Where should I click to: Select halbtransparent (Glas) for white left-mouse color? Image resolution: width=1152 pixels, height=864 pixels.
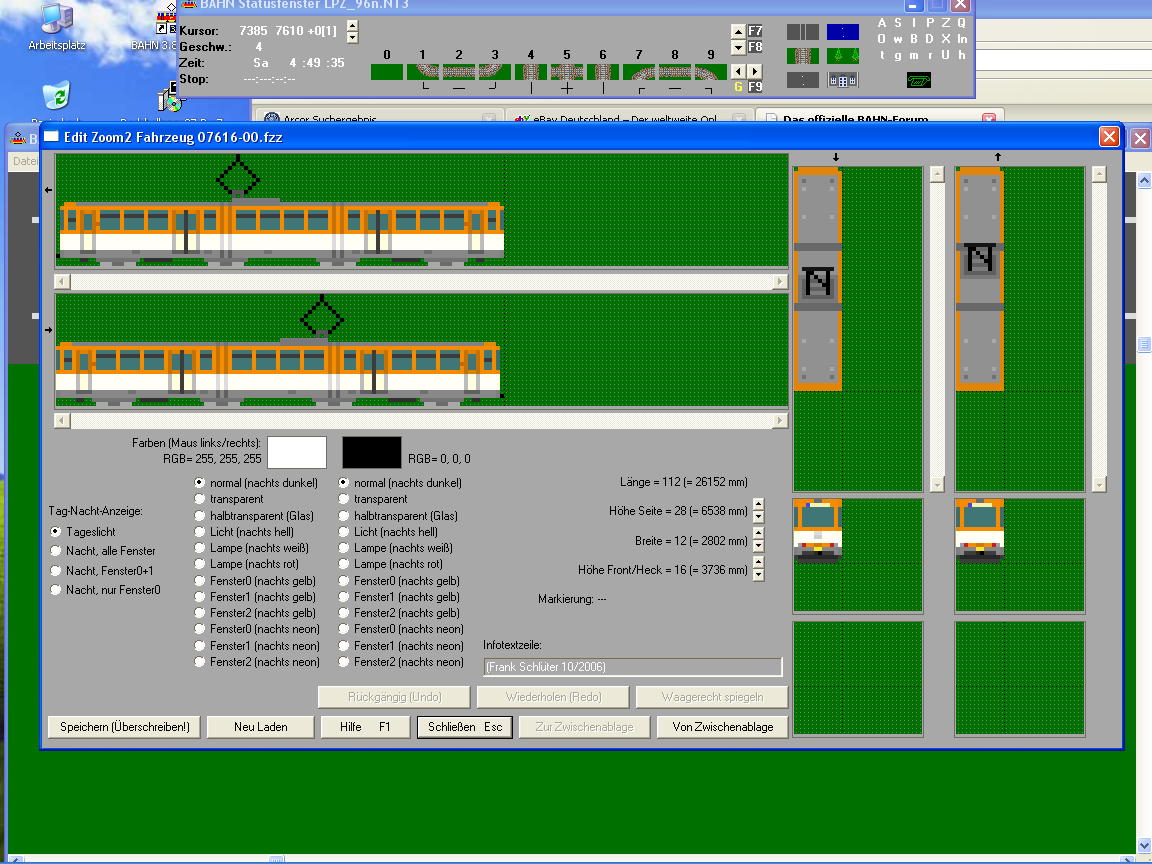(x=200, y=516)
